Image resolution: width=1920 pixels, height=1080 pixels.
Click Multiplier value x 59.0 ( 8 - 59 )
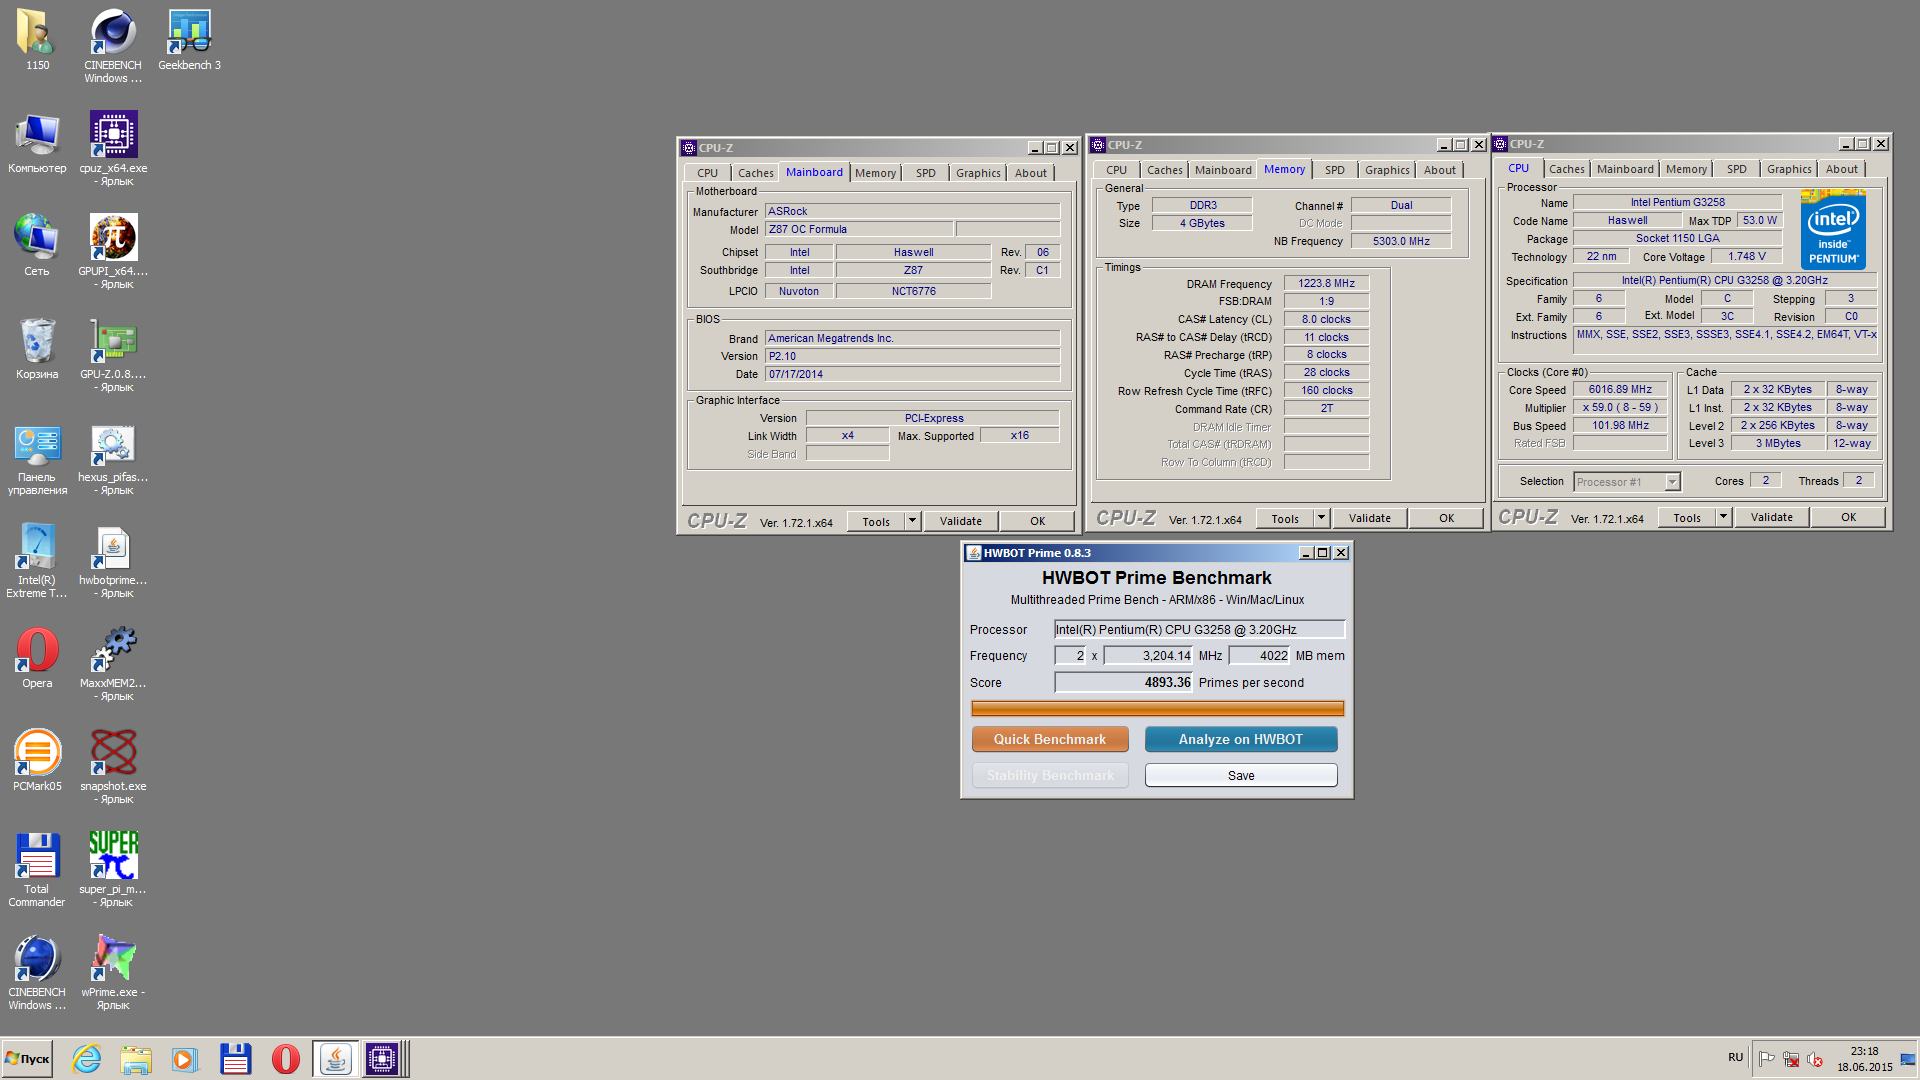1620,407
